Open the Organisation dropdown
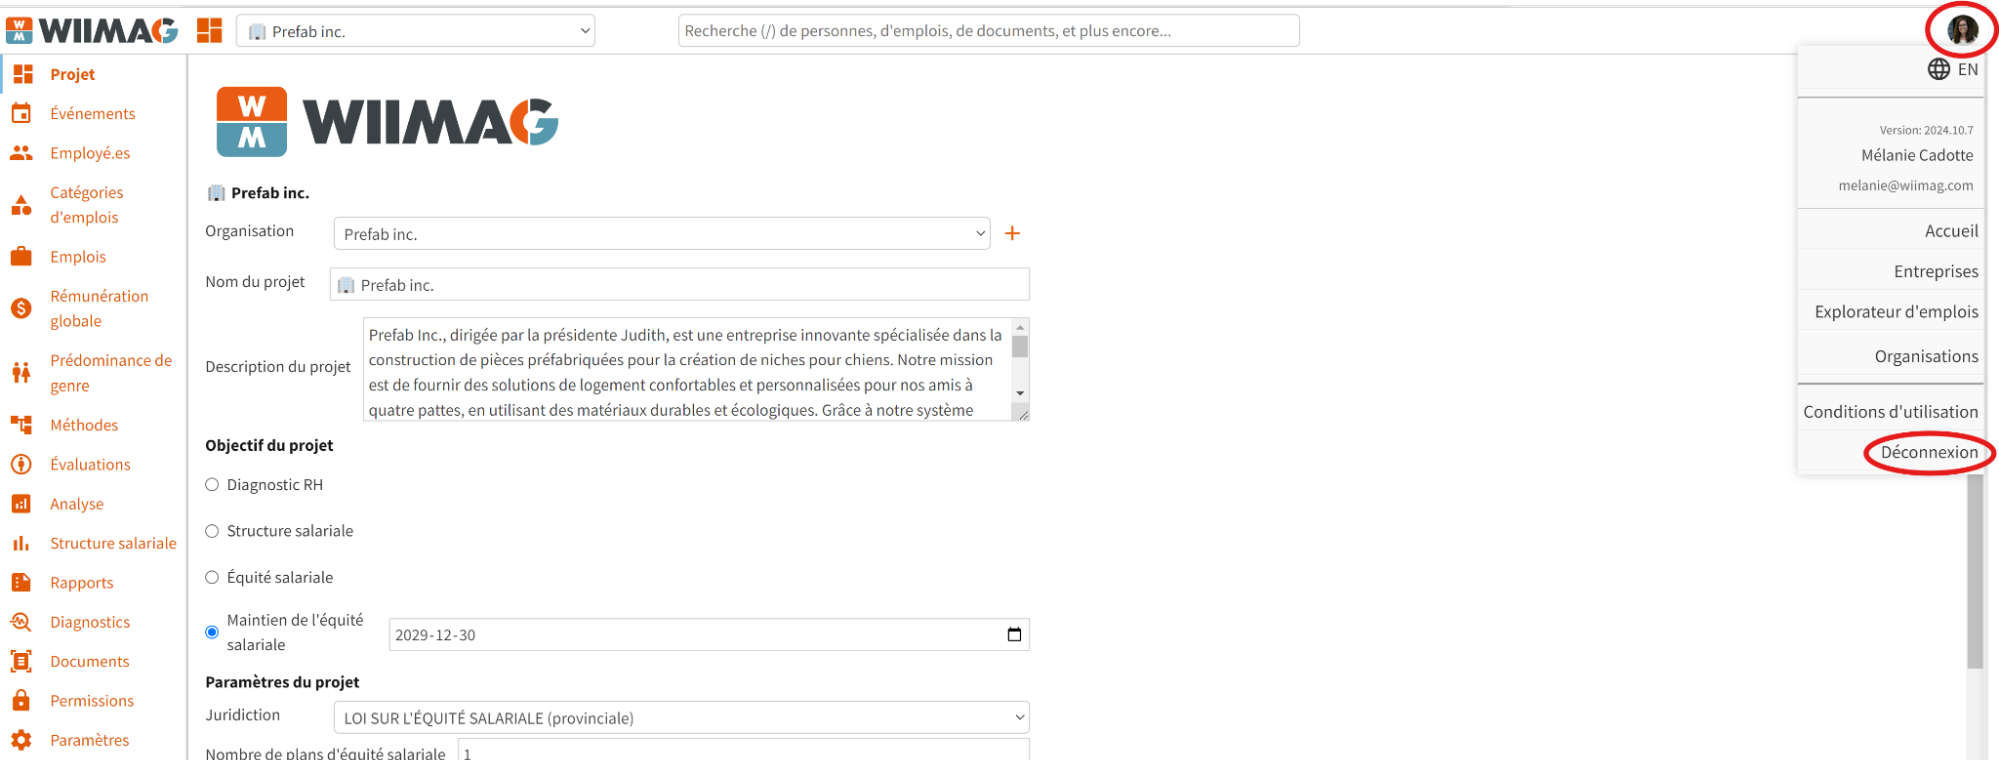Screen dimensions: 1999x761 [662, 234]
